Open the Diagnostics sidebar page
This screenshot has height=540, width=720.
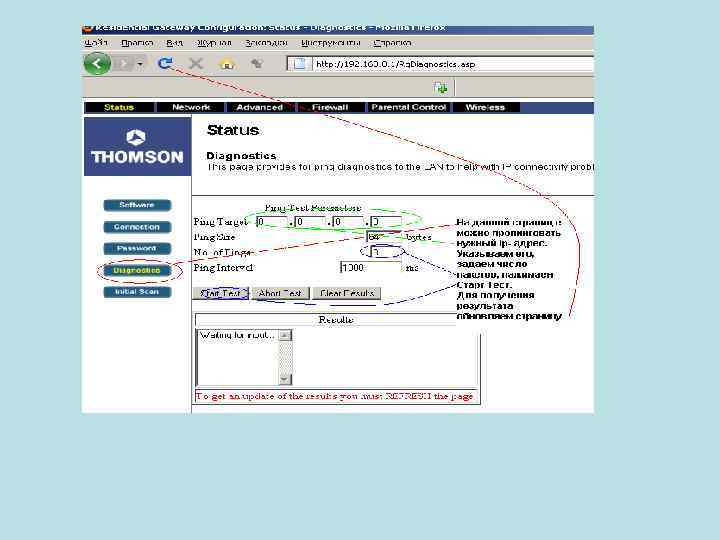tap(137, 270)
